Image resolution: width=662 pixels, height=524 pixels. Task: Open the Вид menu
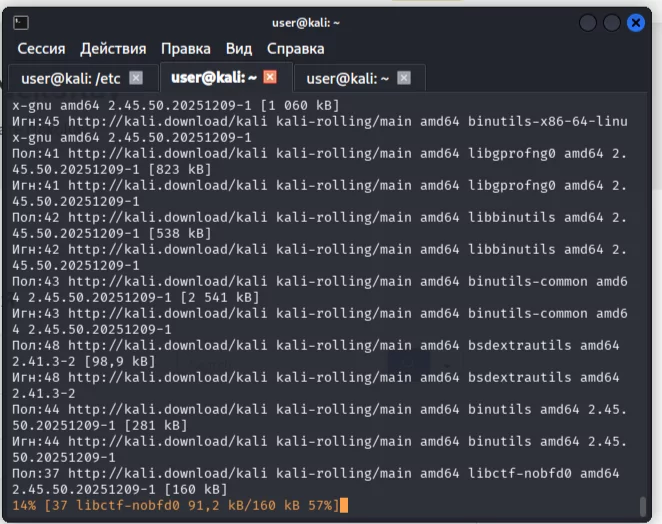pyautogui.click(x=239, y=48)
